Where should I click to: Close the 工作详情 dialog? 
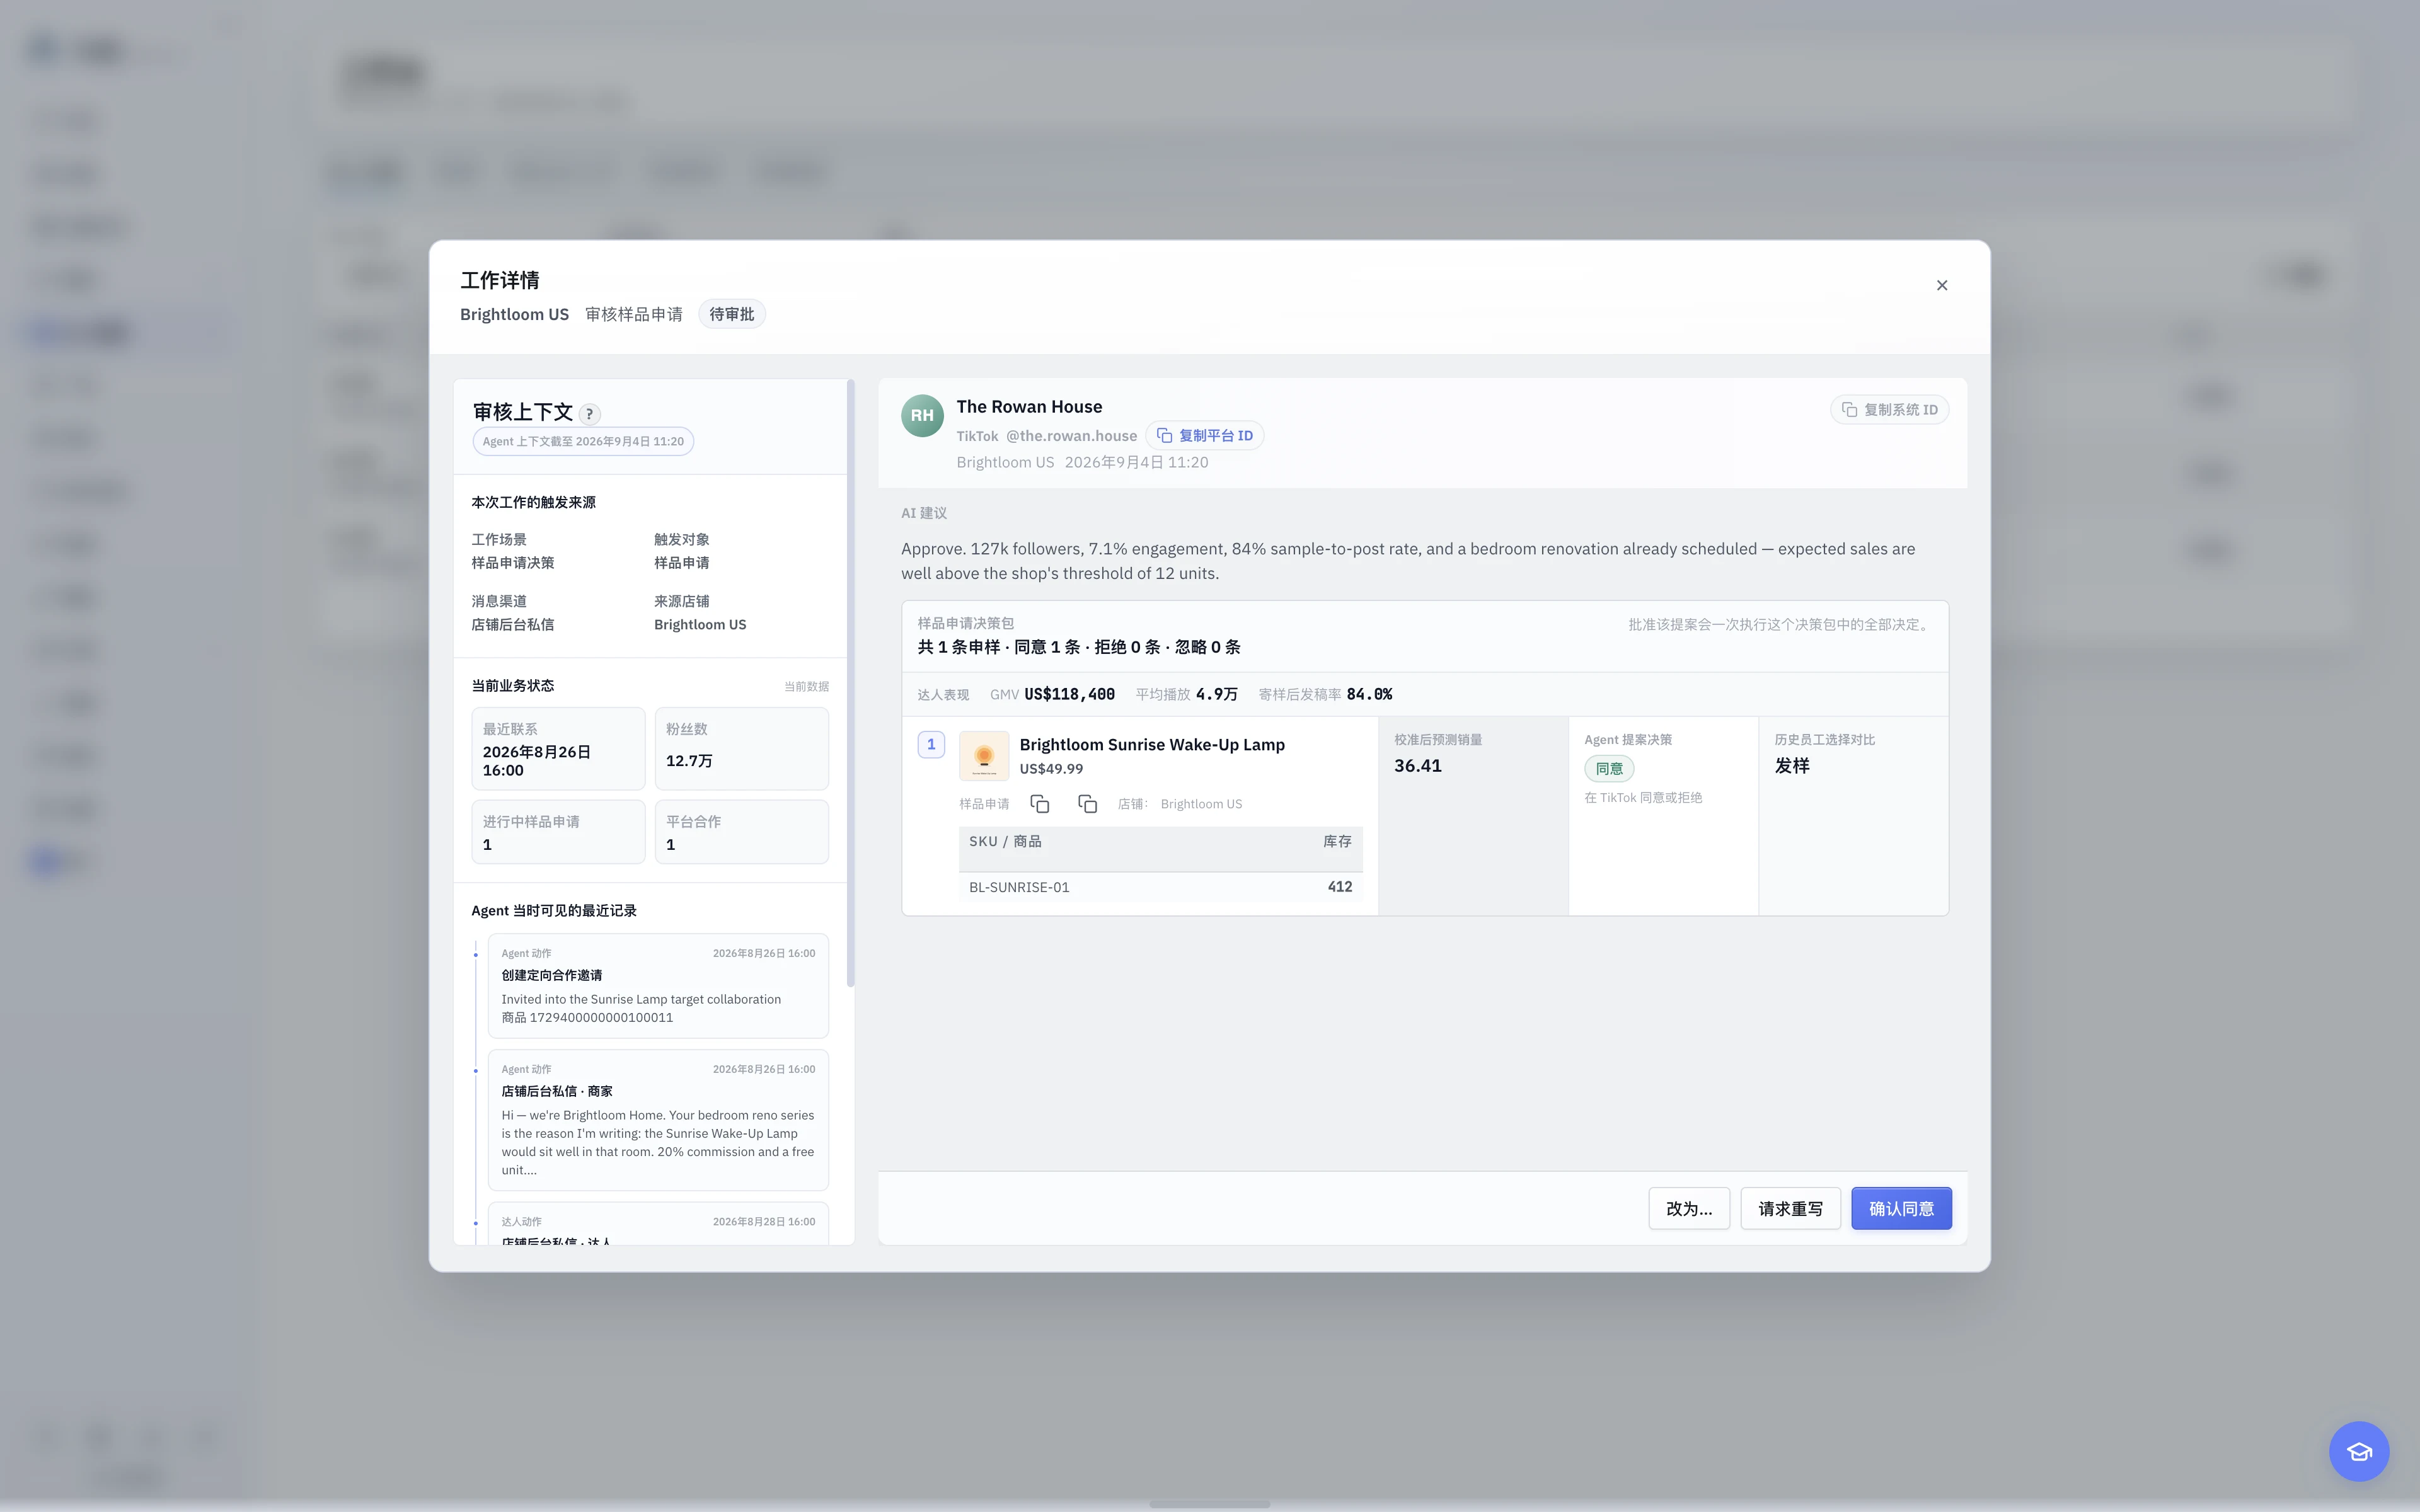click(x=1941, y=285)
